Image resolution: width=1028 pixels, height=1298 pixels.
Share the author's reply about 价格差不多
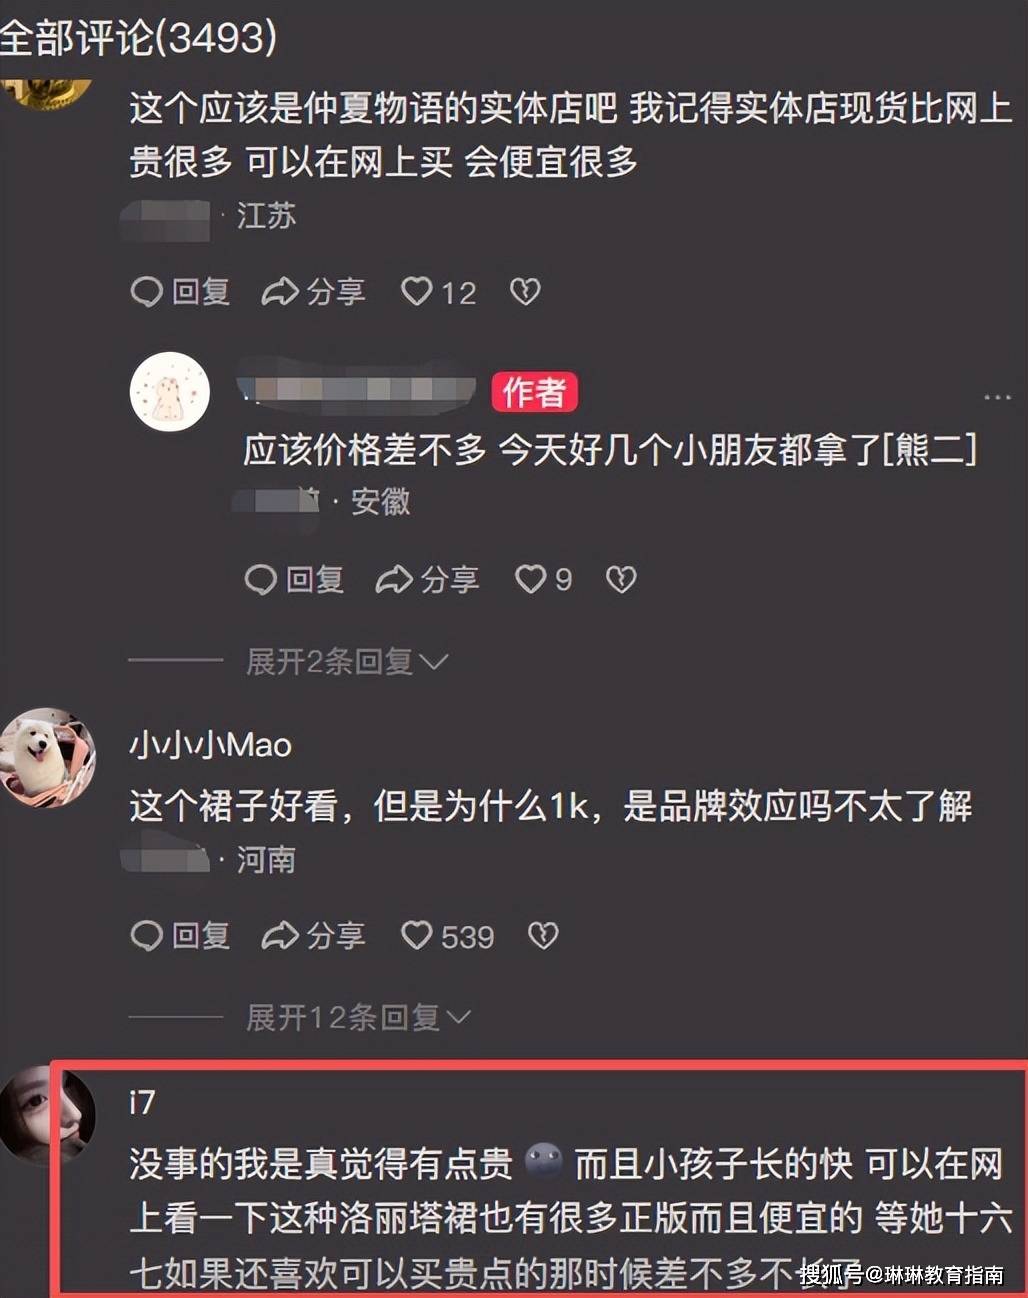427,579
